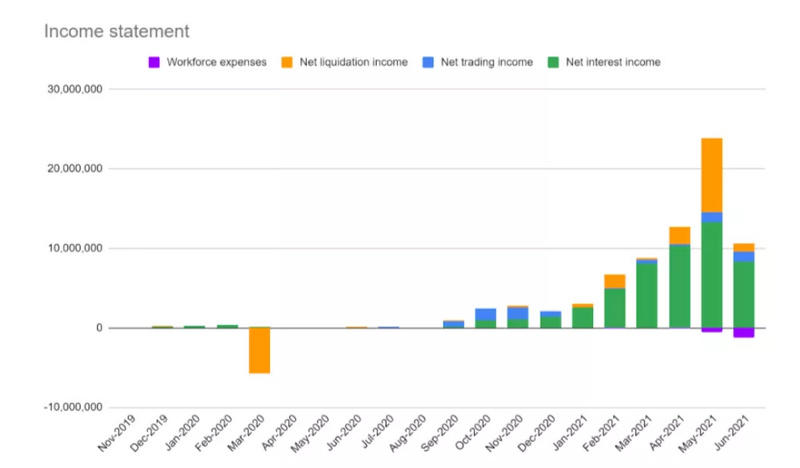Click the 30,000,000 y-axis label
This screenshot has width=800, height=468.
[x=75, y=89]
